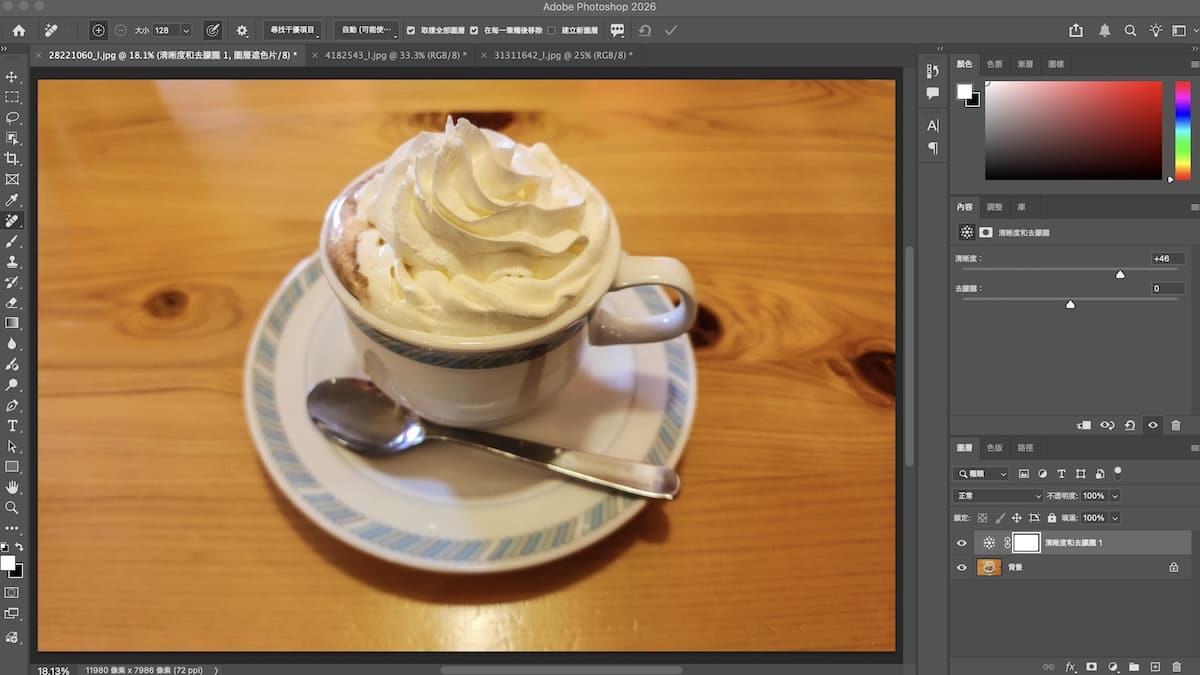Toggle the 取樣全部圖層 checkbox
1200x675 pixels.
(411, 31)
